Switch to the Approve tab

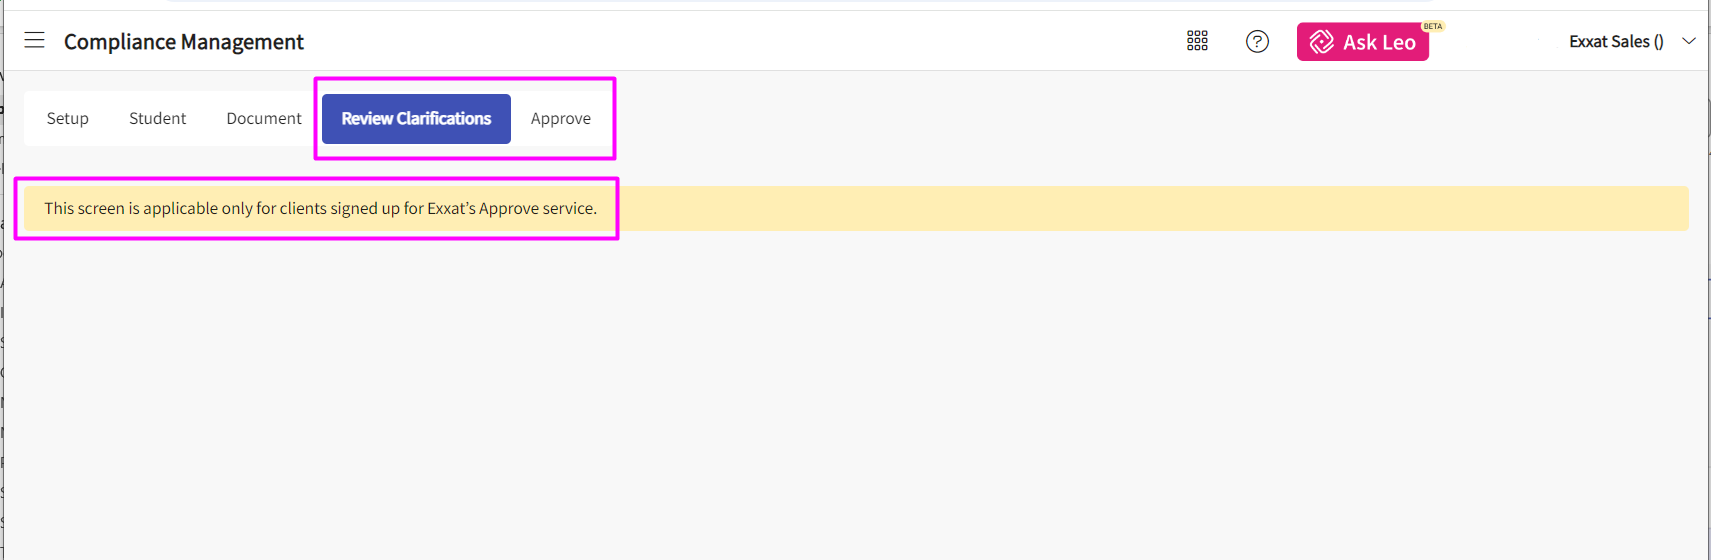click(560, 118)
